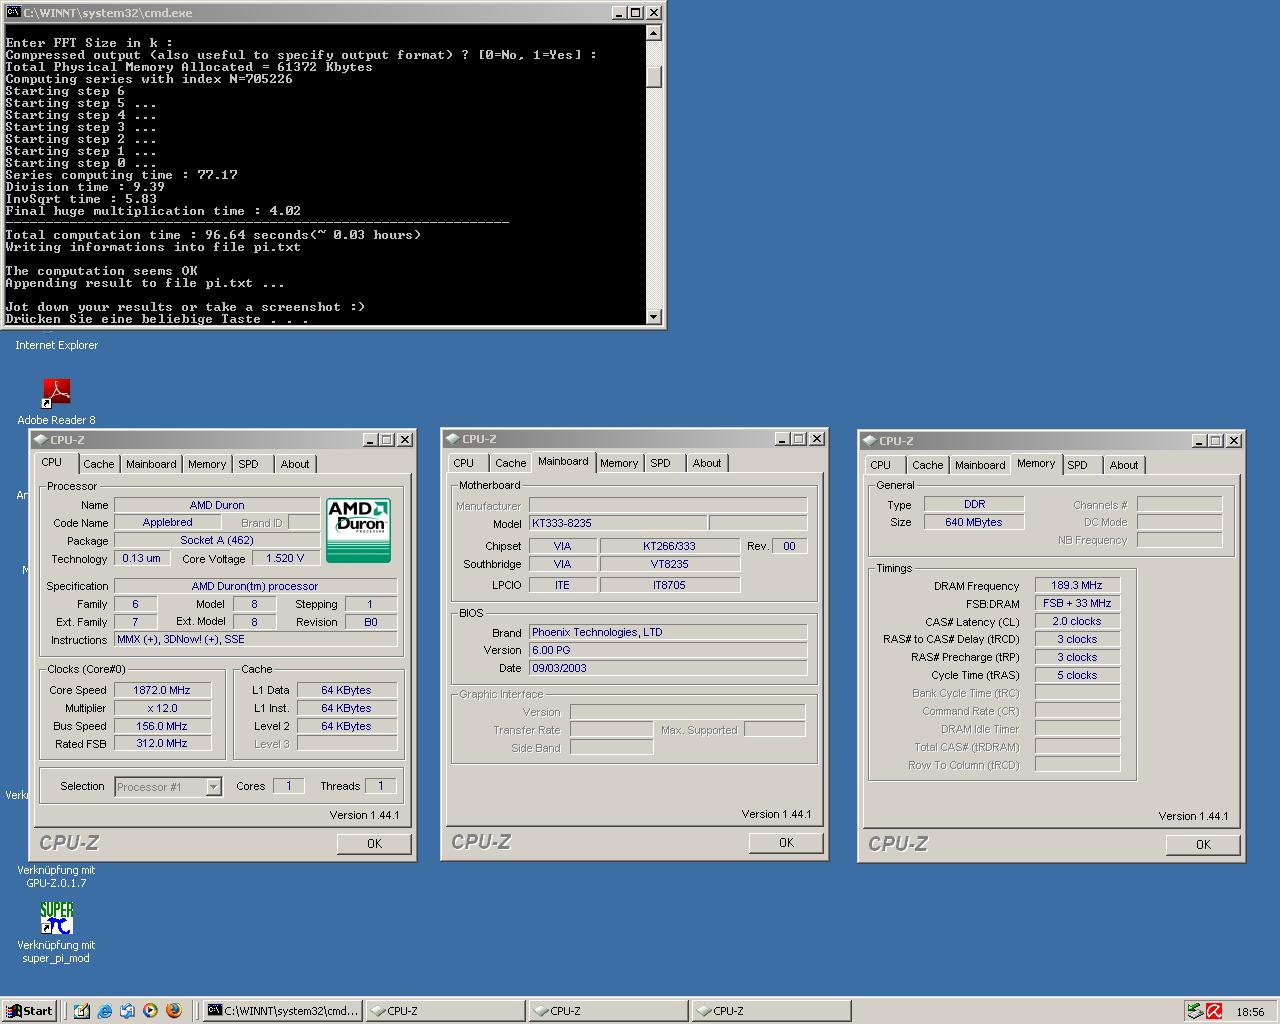Open About tab in CPU-Z Memory window
Viewport: 1280px width, 1024px height.
point(1124,465)
